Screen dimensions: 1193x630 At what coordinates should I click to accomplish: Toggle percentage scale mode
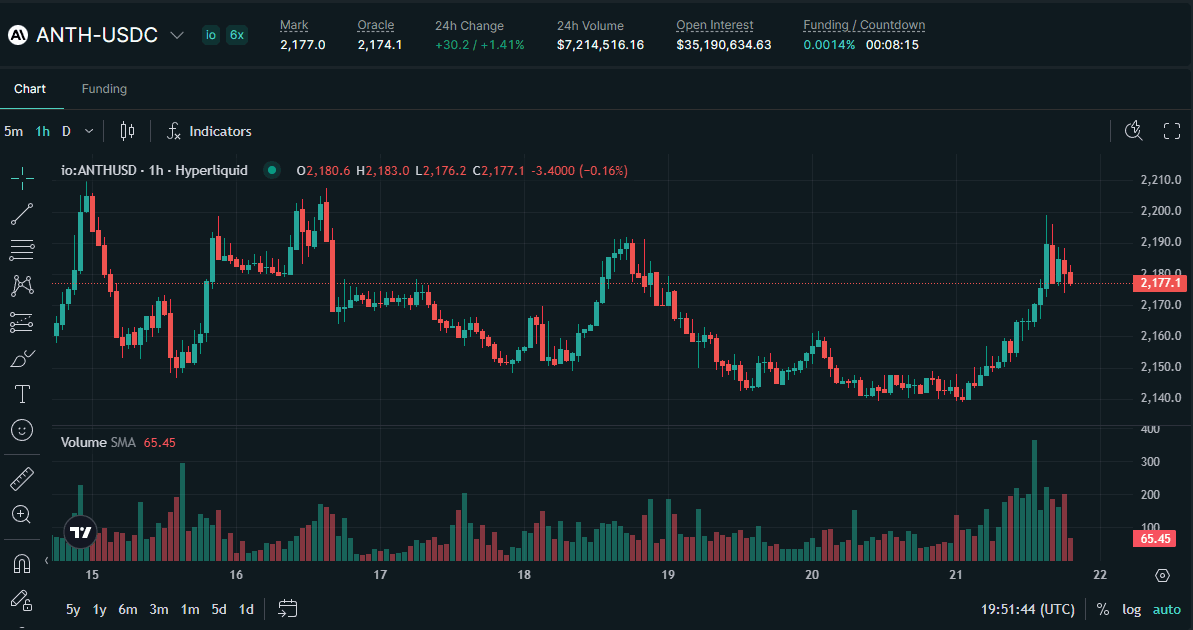pos(1102,609)
